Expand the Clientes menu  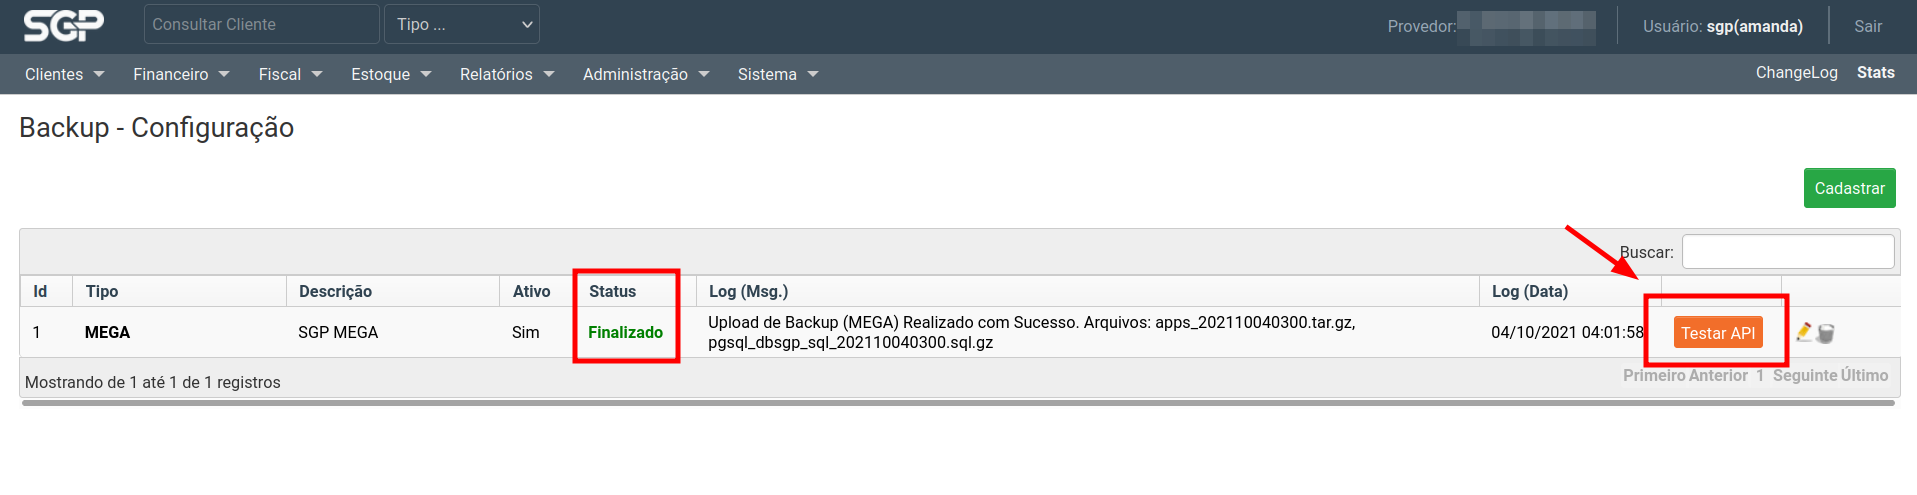[x=64, y=74]
